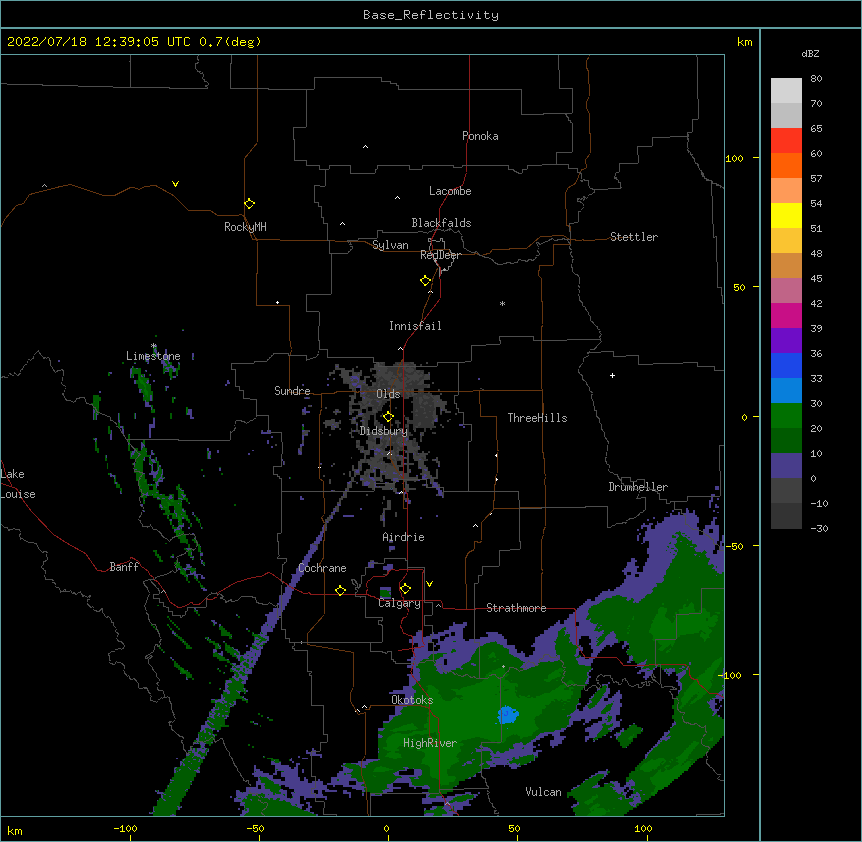Click the yellow V marker east of Calgary
Image resolution: width=862 pixels, height=842 pixels.
pos(429,584)
